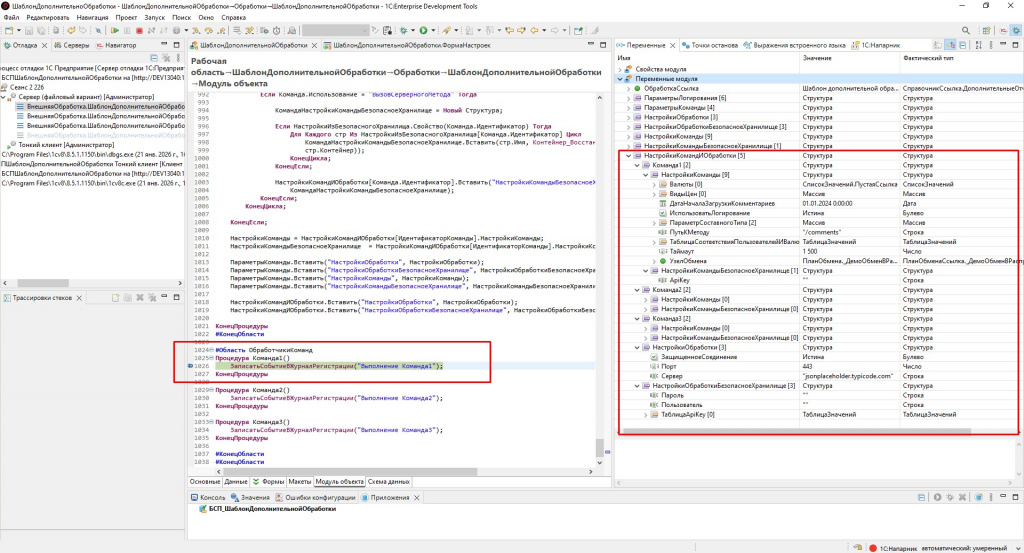This screenshot has height=553, width=1024.
Task: Switch to the Точки останова tab
Action: (x=712, y=45)
